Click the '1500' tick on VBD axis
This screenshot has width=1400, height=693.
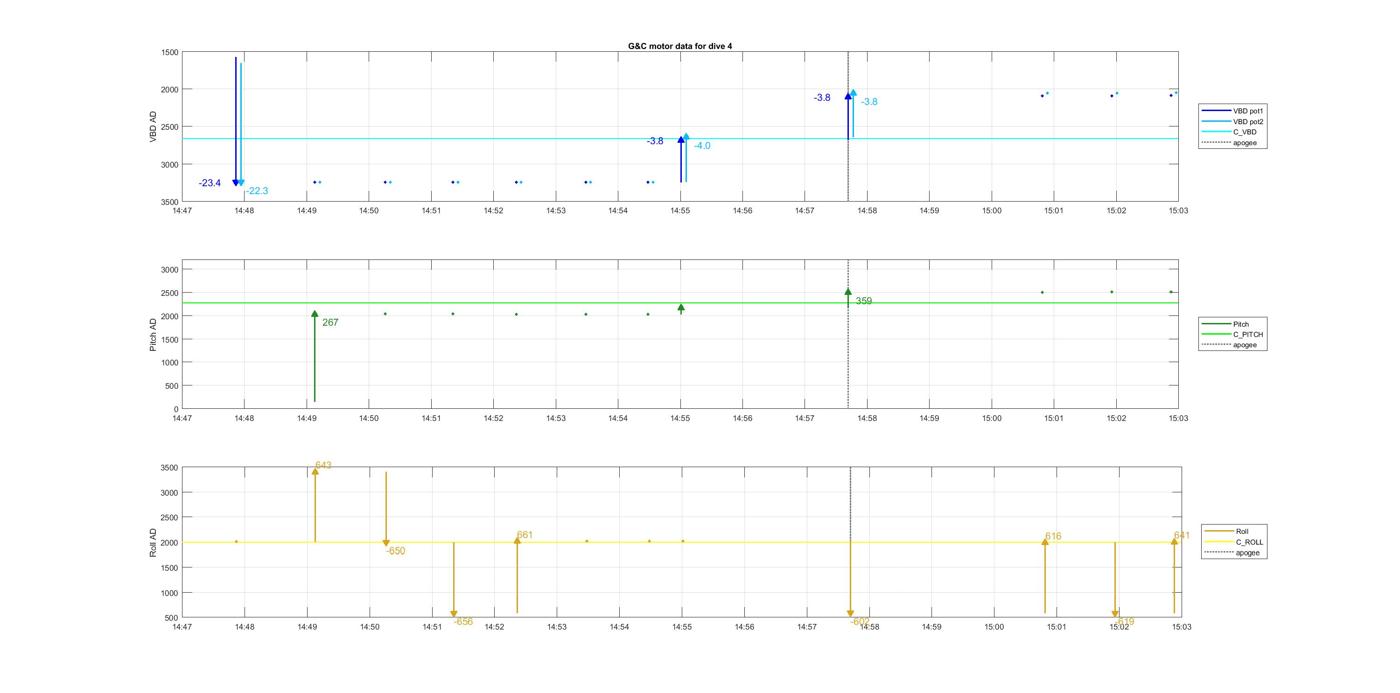tap(169, 53)
